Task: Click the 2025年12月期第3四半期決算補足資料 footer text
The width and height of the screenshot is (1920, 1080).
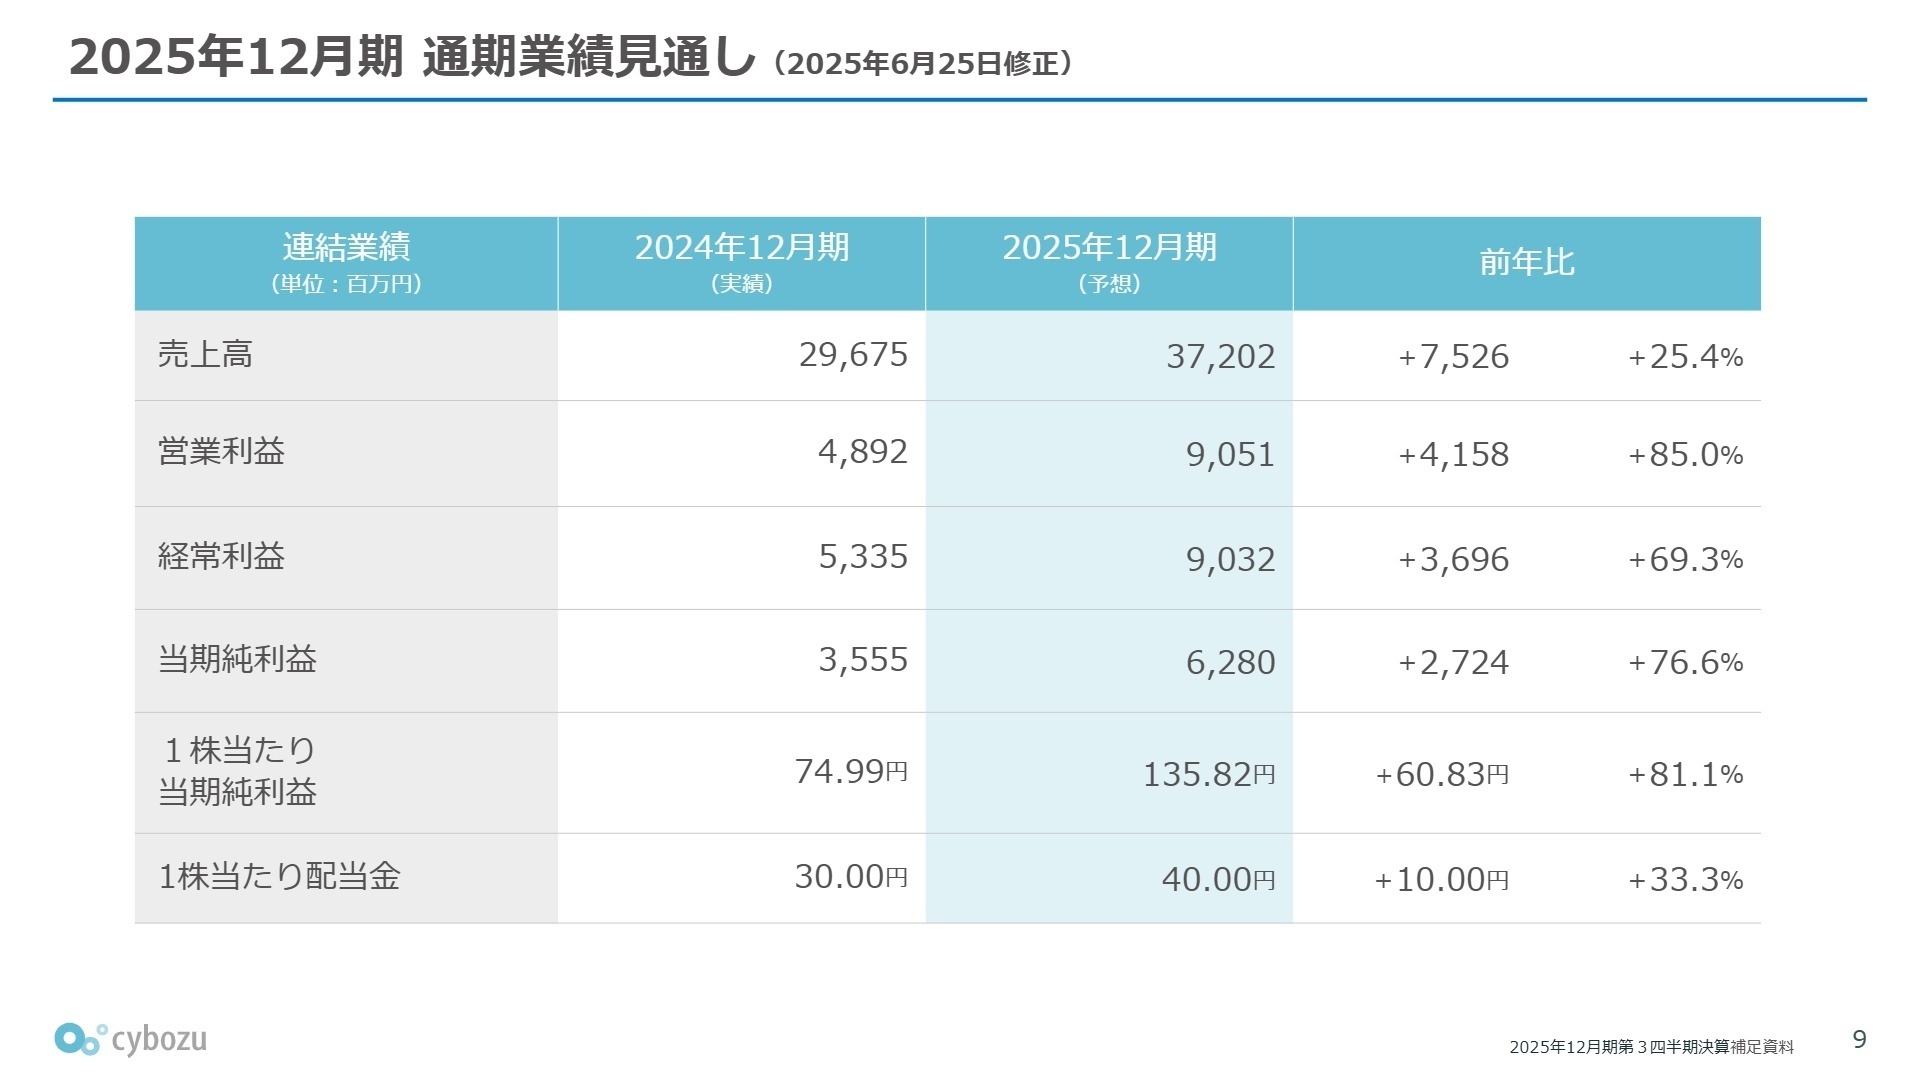Action: 1651,1047
